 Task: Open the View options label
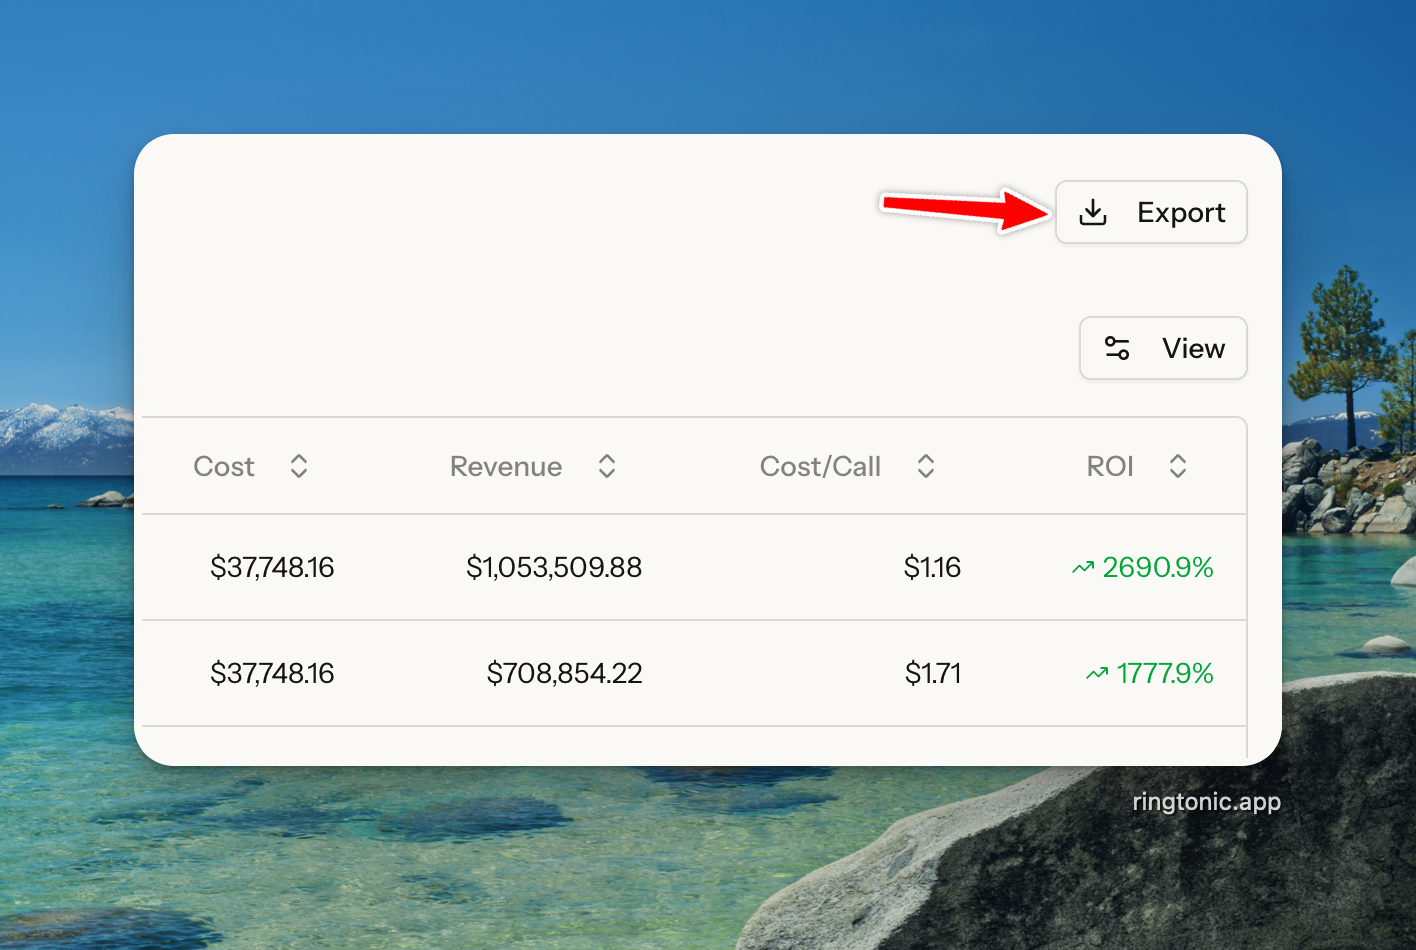pyautogui.click(x=1193, y=348)
